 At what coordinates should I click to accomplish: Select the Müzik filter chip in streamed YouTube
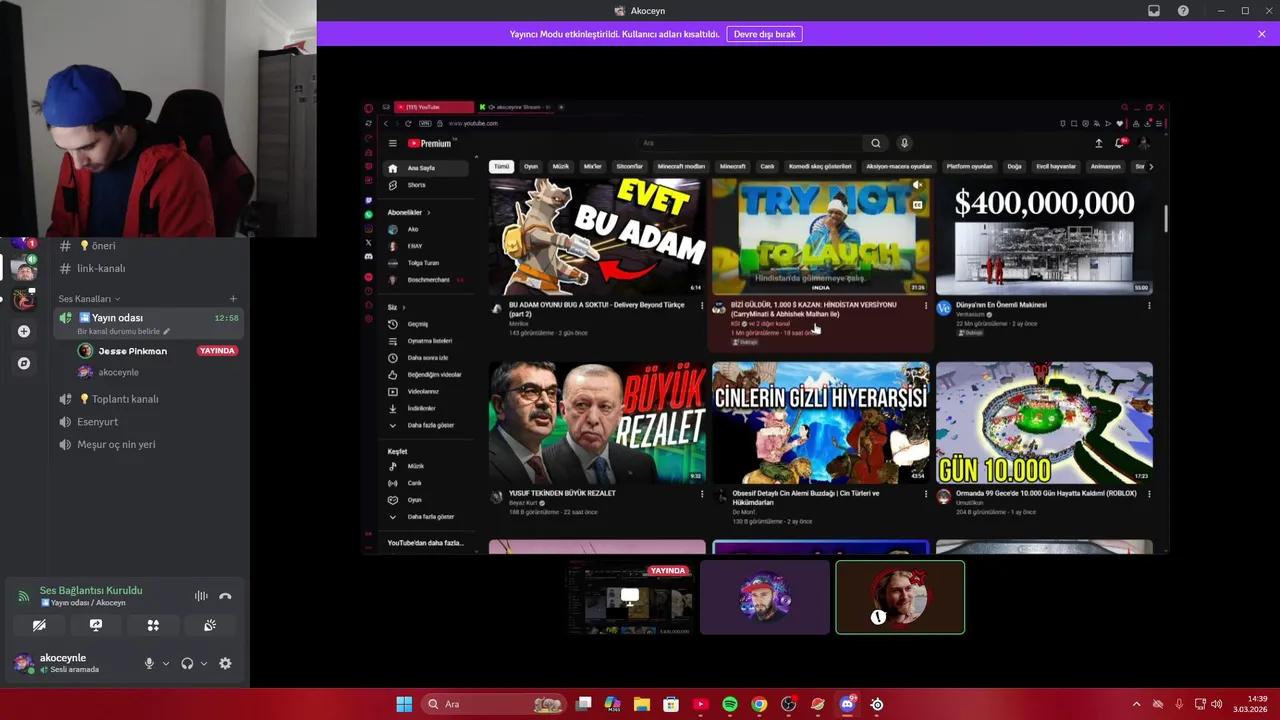(x=561, y=167)
